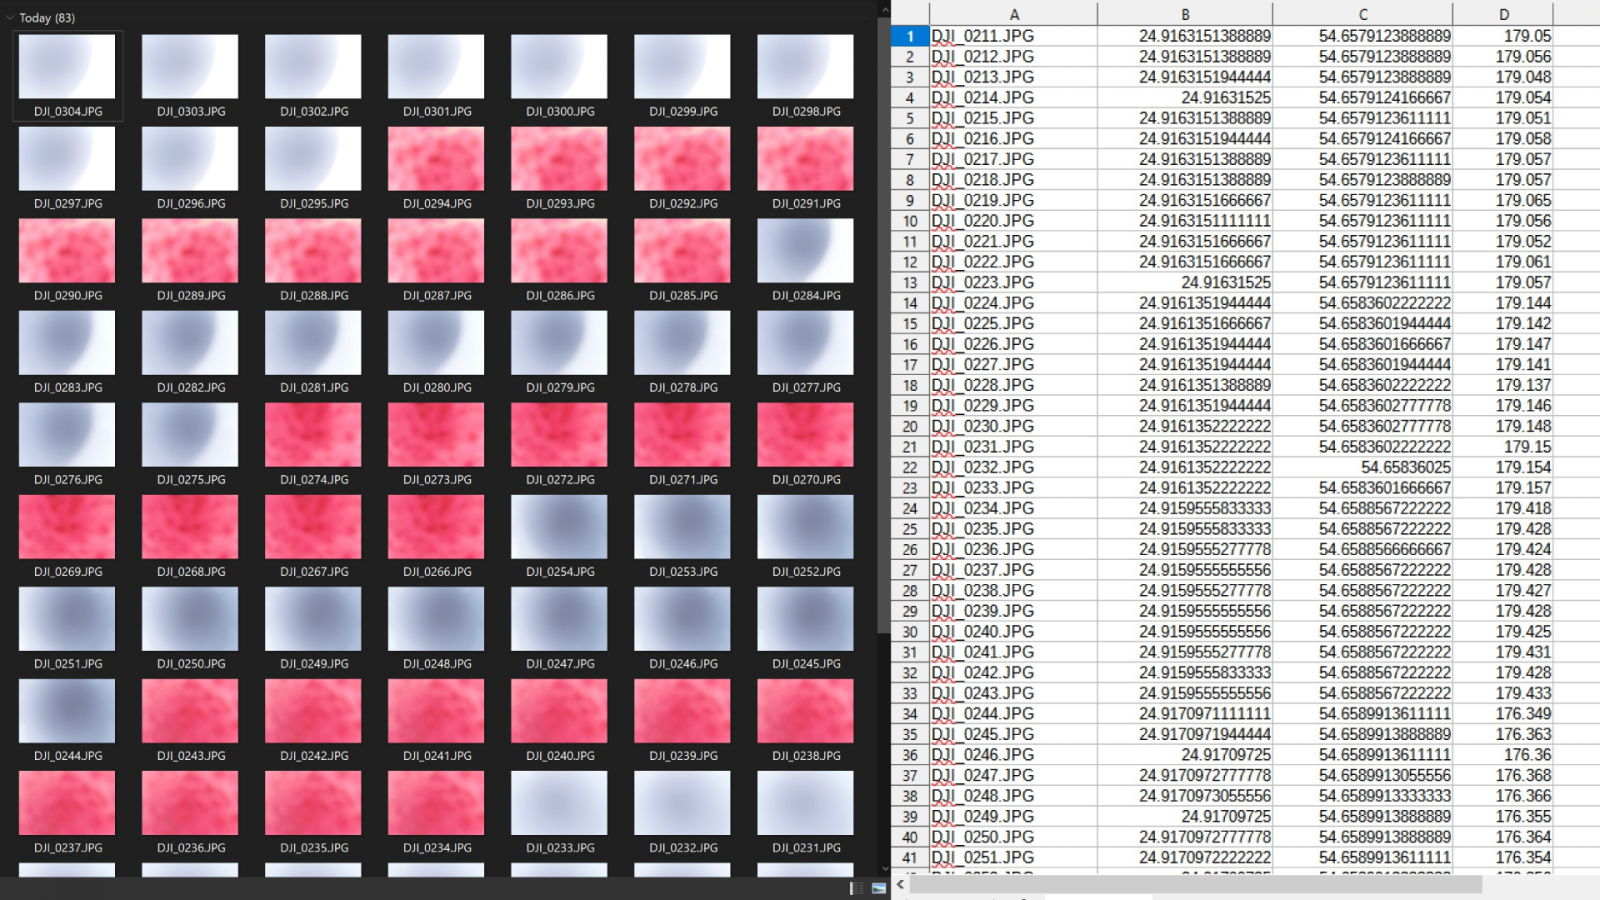This screenshot has height=900, width=1600.
Task: Click cell D1 with value 179.05
Action: [1502, 36]
